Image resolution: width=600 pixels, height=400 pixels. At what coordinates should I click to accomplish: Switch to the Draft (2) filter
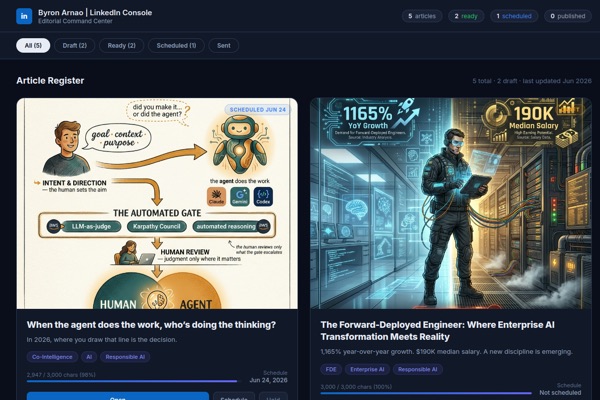click(75, 46)
